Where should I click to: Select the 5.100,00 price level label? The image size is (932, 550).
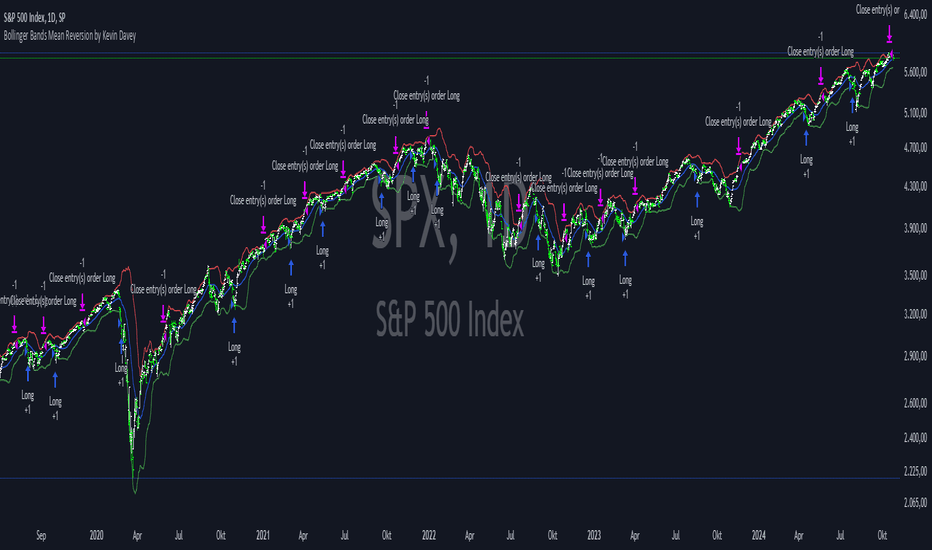click(x=915, y=112)
